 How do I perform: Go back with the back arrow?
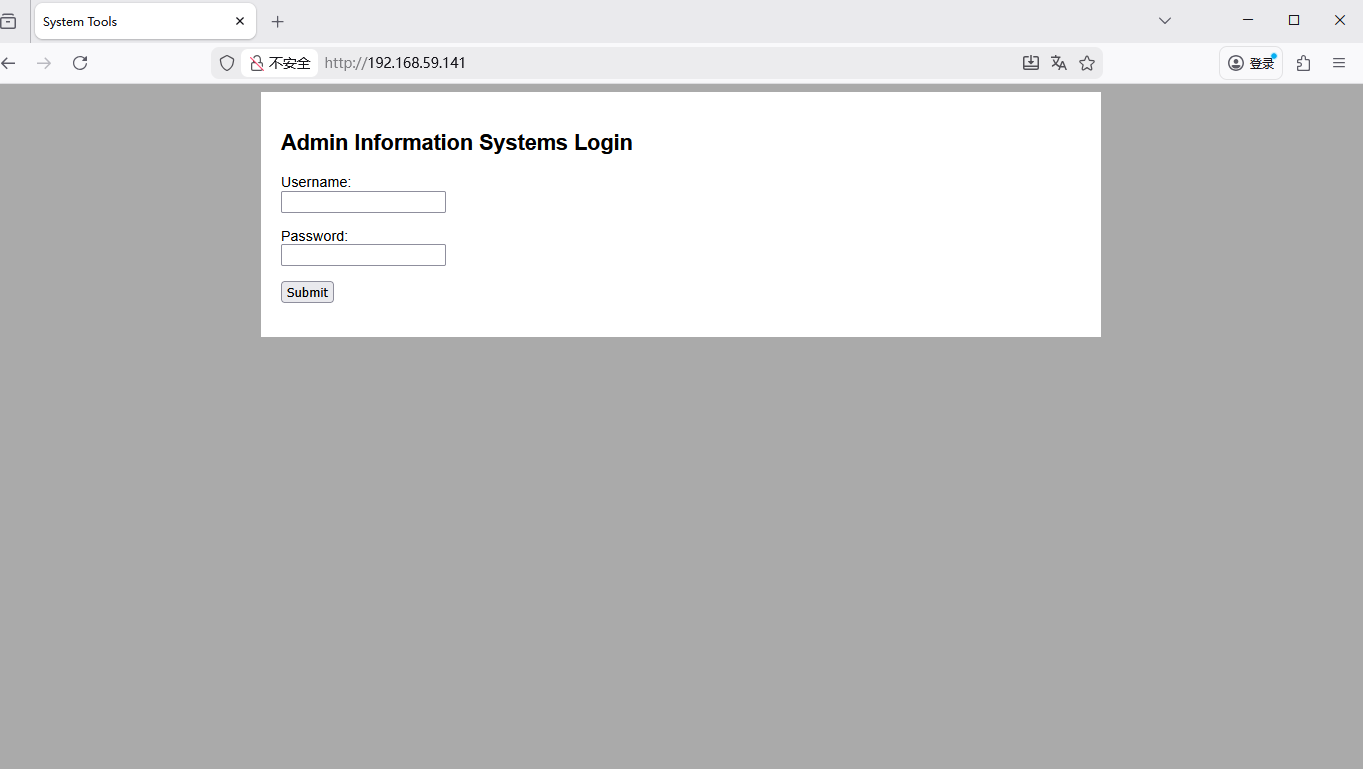coord(8,63)
